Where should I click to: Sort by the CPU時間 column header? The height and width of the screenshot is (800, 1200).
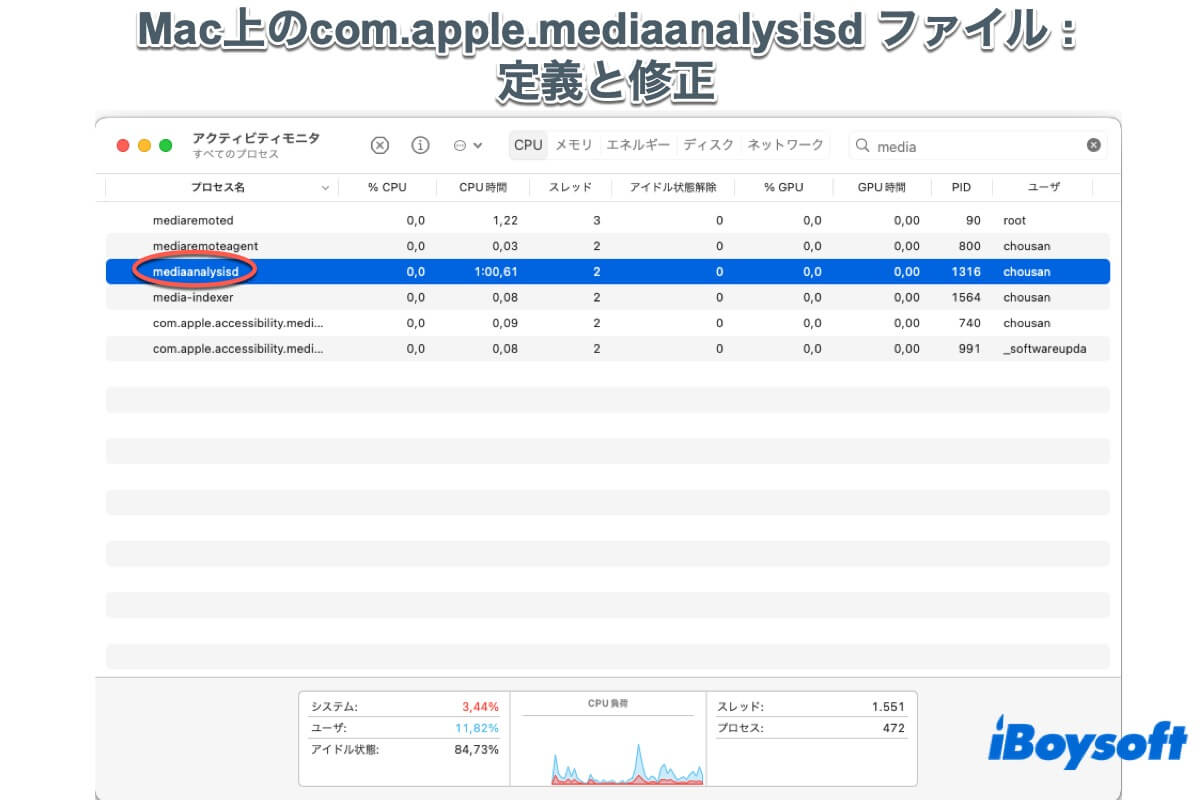(483, 187)
